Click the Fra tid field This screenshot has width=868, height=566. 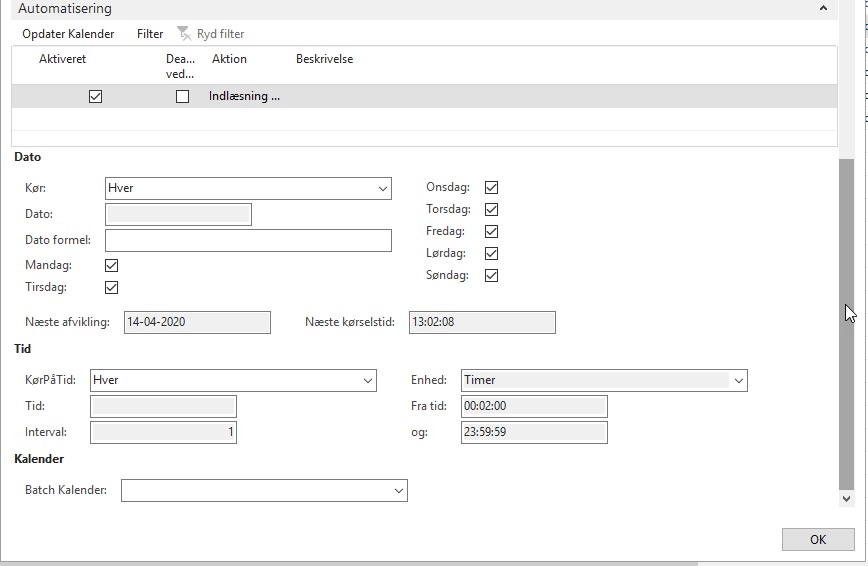[534, 406]
